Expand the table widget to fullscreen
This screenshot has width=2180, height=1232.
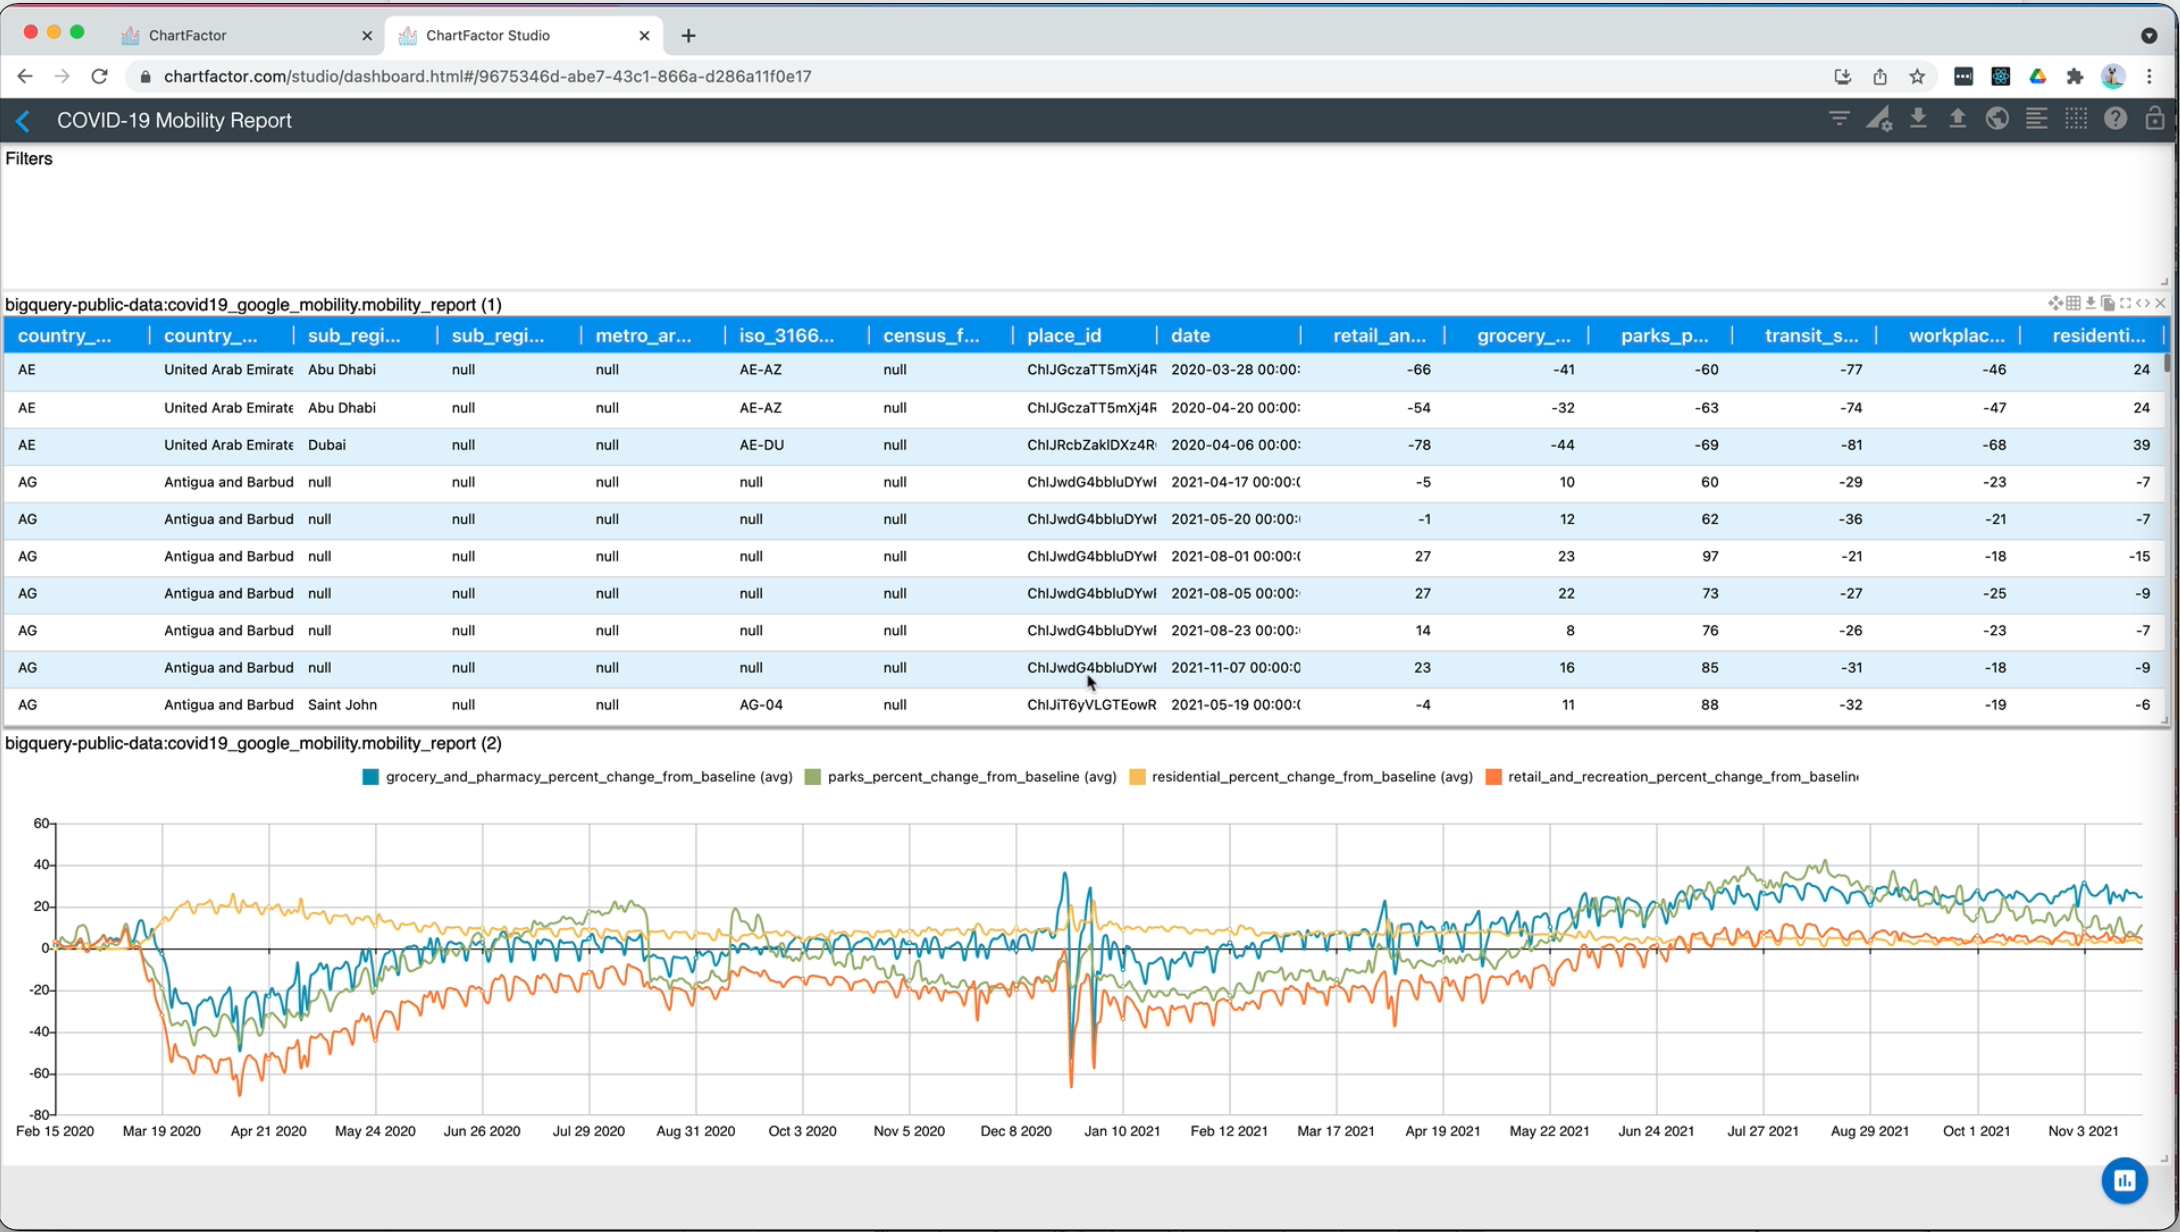click(2126, 303)
